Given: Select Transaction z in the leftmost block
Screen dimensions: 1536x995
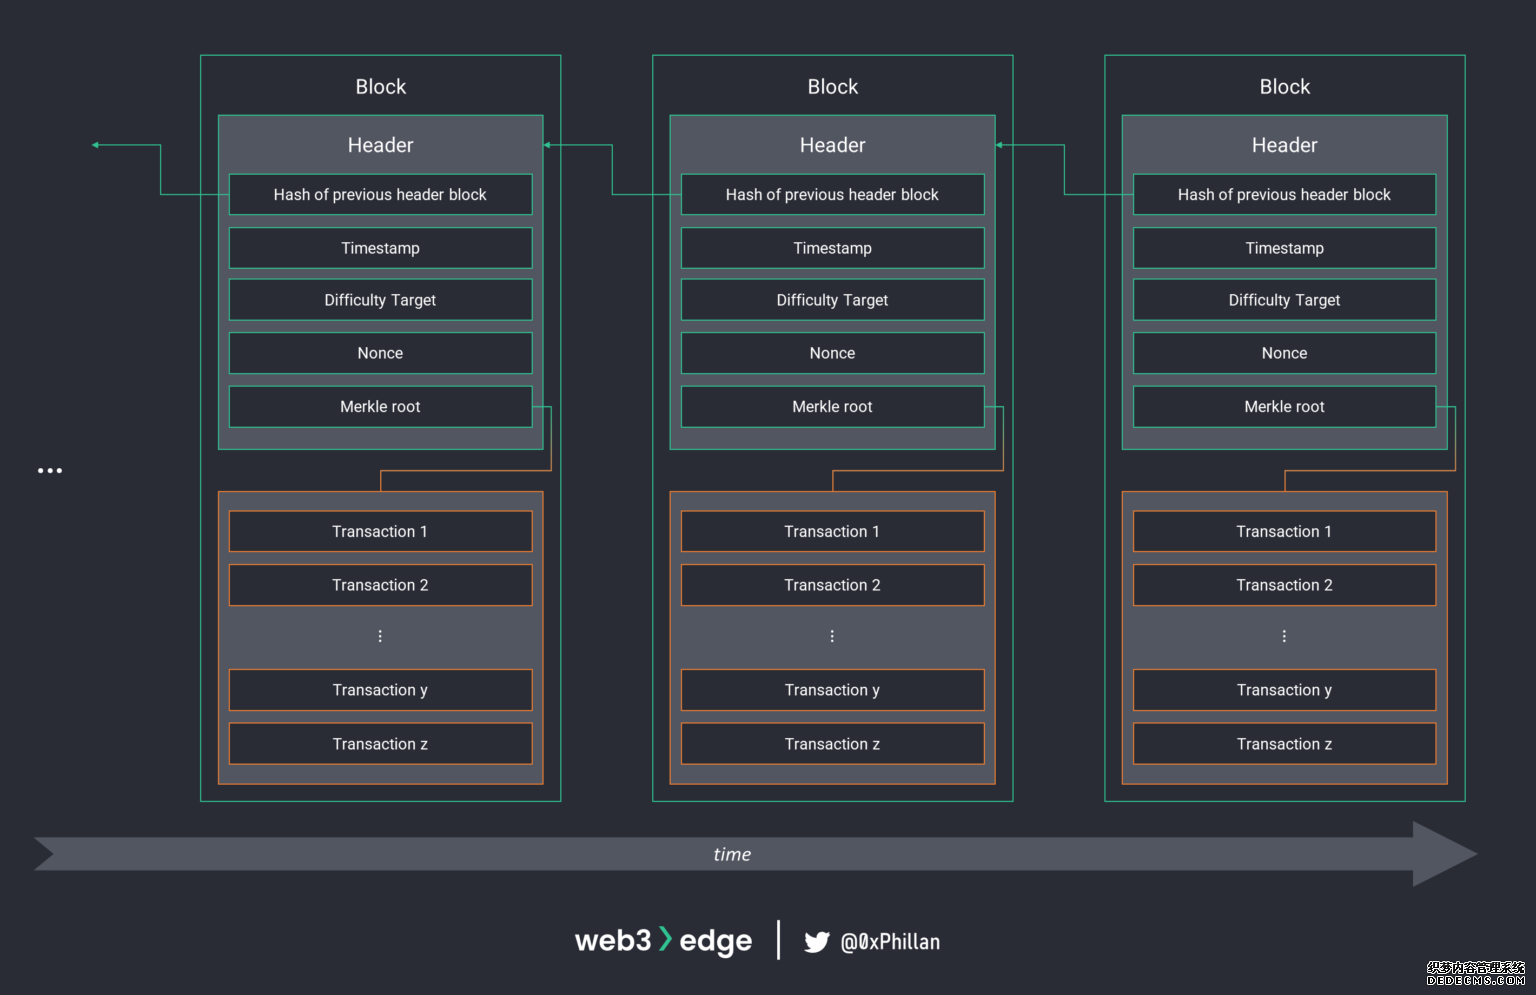Looking at the screenshot, I should (x=381, y=744).
